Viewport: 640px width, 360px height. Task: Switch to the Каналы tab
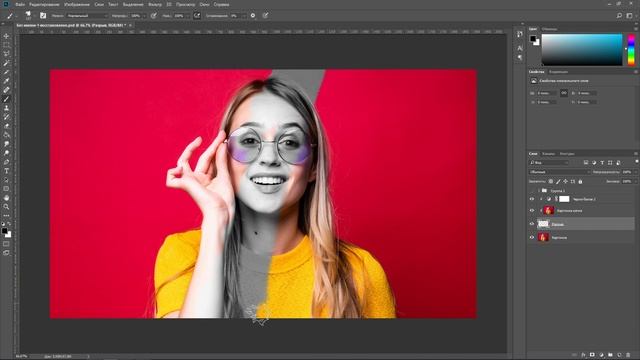[548, 154]
